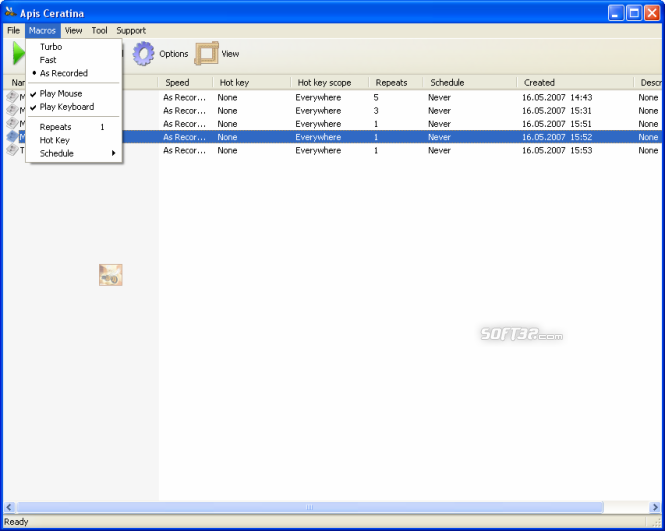Click Everywhere scope in the 14:43 row
The width and height of the screenshot is (665, 531).
click(x=318, y=97)
